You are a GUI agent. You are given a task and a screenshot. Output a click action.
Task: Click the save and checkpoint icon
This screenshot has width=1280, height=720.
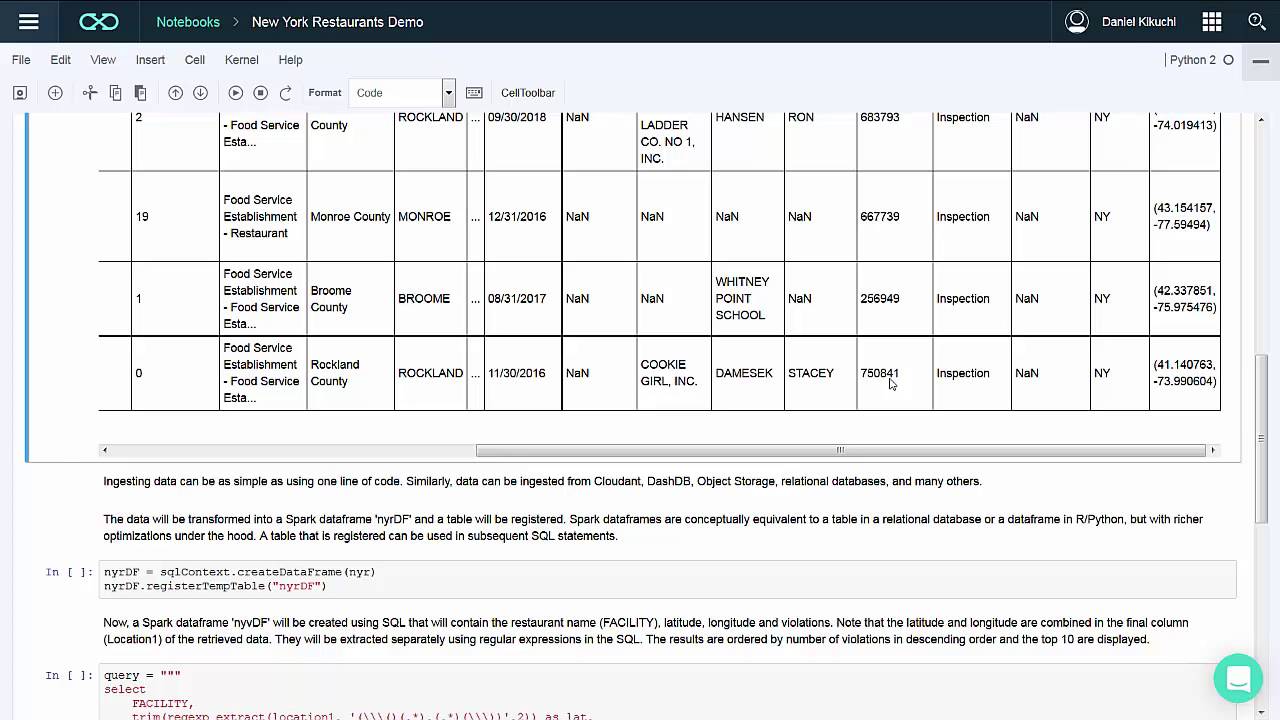[x=20, y=93]
